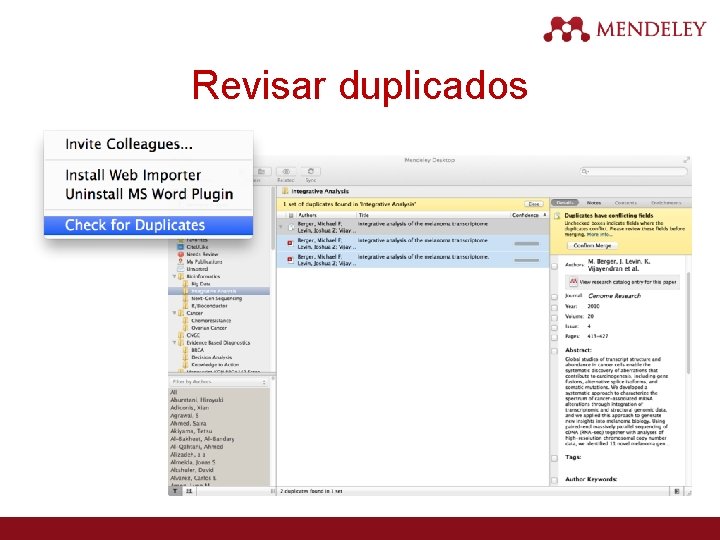720x540 pixels.
Task: Click the full-screen arrows icon in the title bar
Action: (x=686, y=160)
